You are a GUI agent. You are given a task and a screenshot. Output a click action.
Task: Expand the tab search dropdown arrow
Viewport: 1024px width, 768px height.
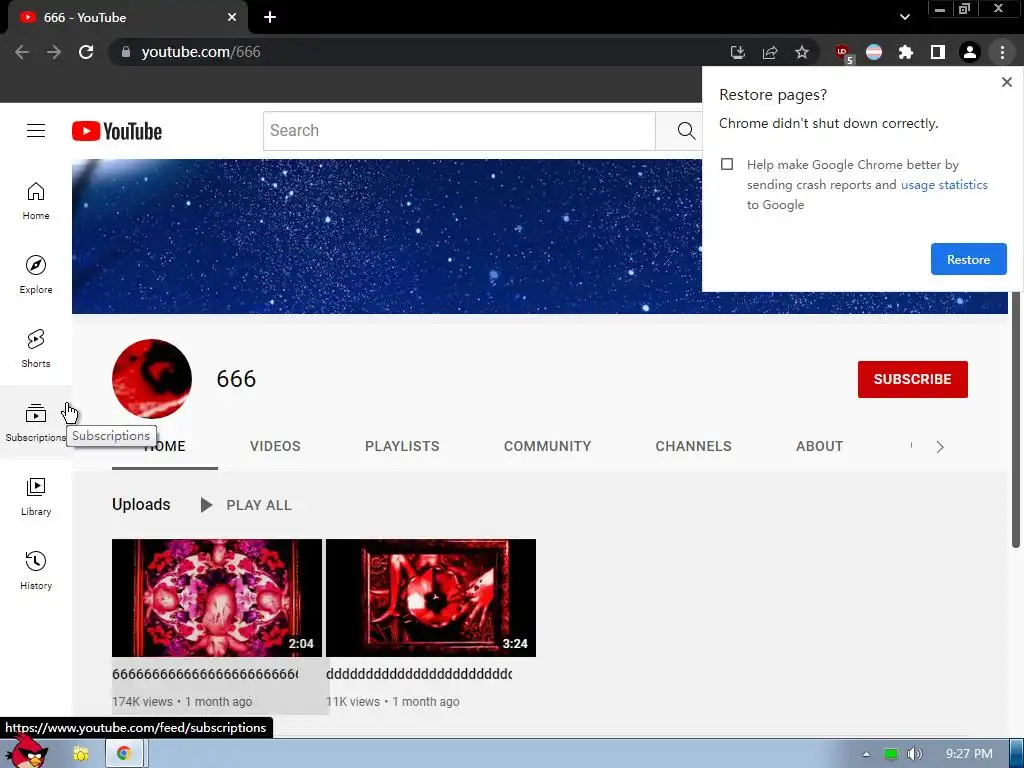tap(904, 17)
